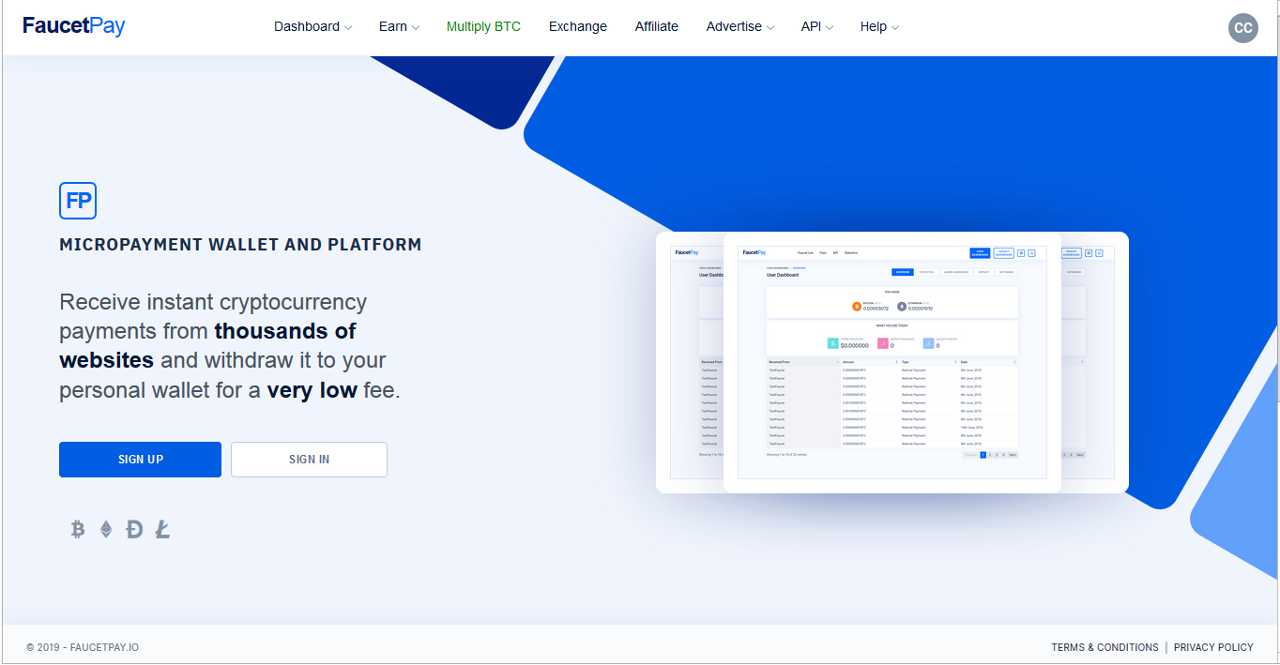Select the Litecoin currency icon
The height and width of the screenshot is (665, 1280).
(x=162, y=529)
